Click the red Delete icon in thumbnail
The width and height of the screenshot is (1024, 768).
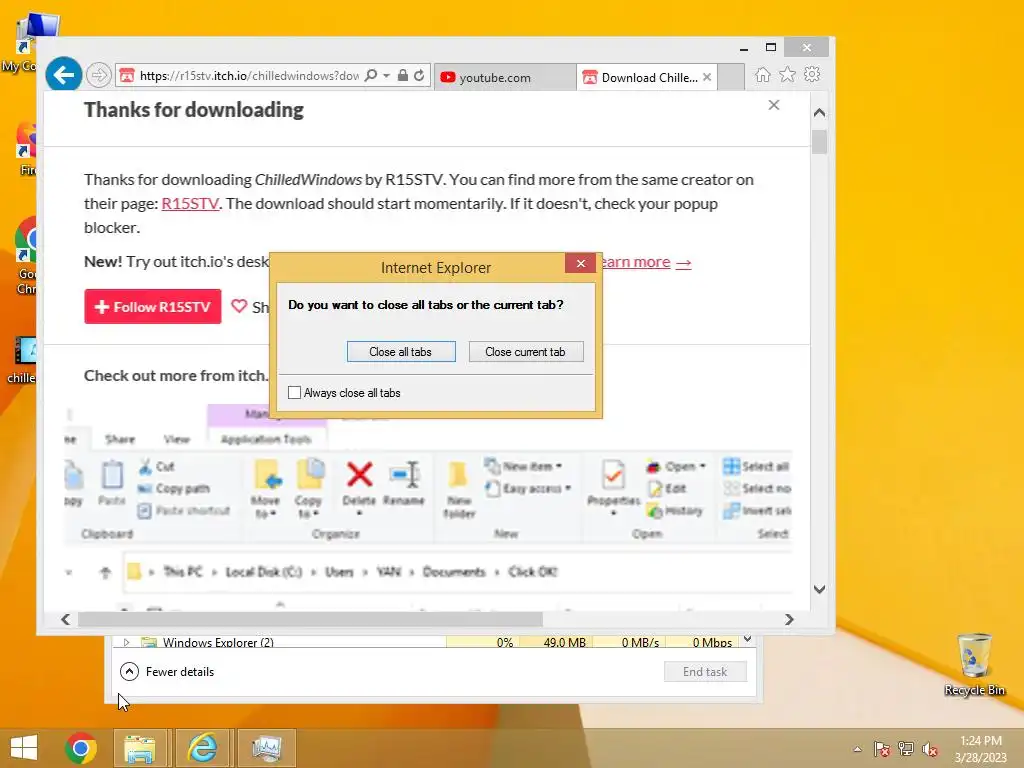[x=359, y=475]
